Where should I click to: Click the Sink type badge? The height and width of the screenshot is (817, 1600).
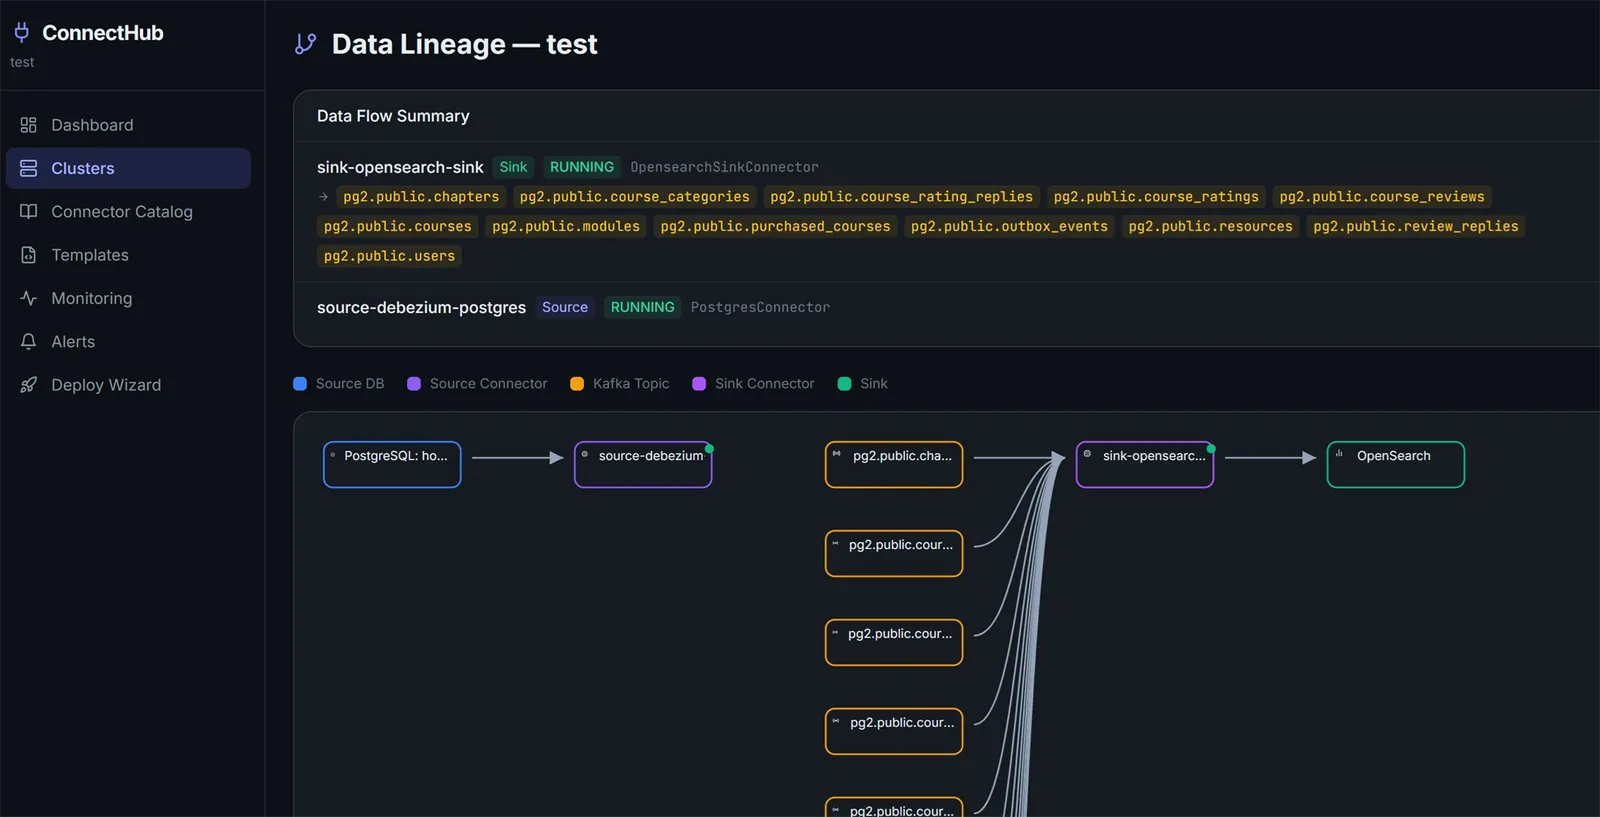pos(513,167)
